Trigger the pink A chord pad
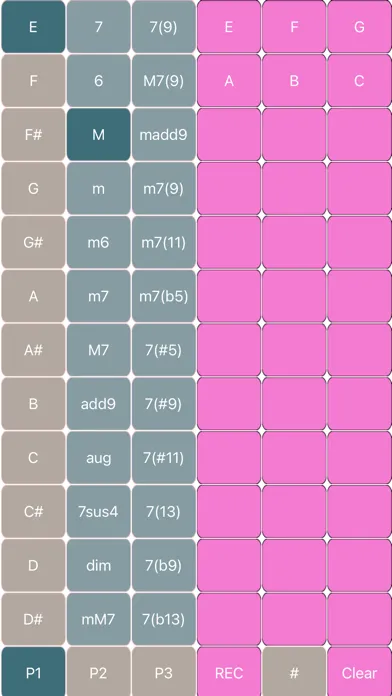392x696 pixels. point(229,81)
